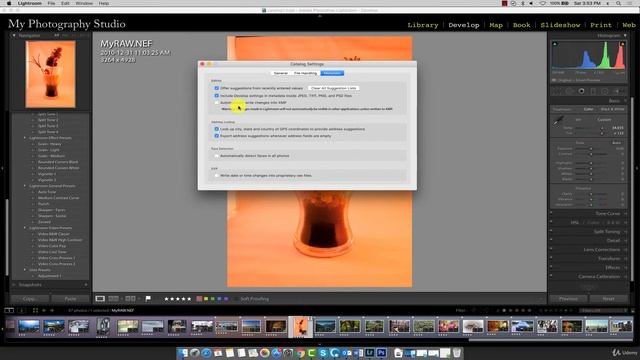Image resolution: width=640 pixels, height=360 pixels.
Task: Select the Metadata tab
Action: tap(332, 73)
